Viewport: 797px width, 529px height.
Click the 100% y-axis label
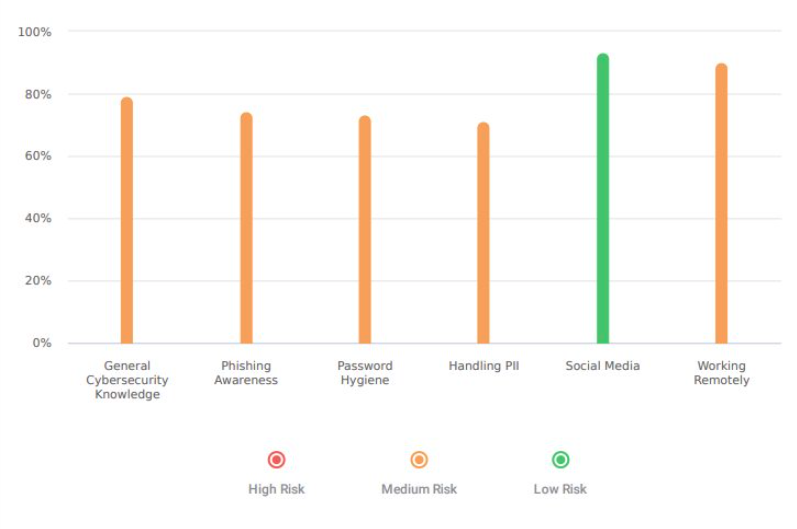tap(35, 32)
